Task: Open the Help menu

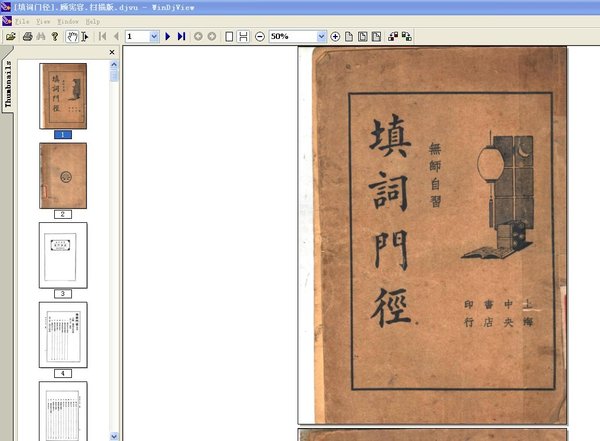Action: tap(93, 21)
